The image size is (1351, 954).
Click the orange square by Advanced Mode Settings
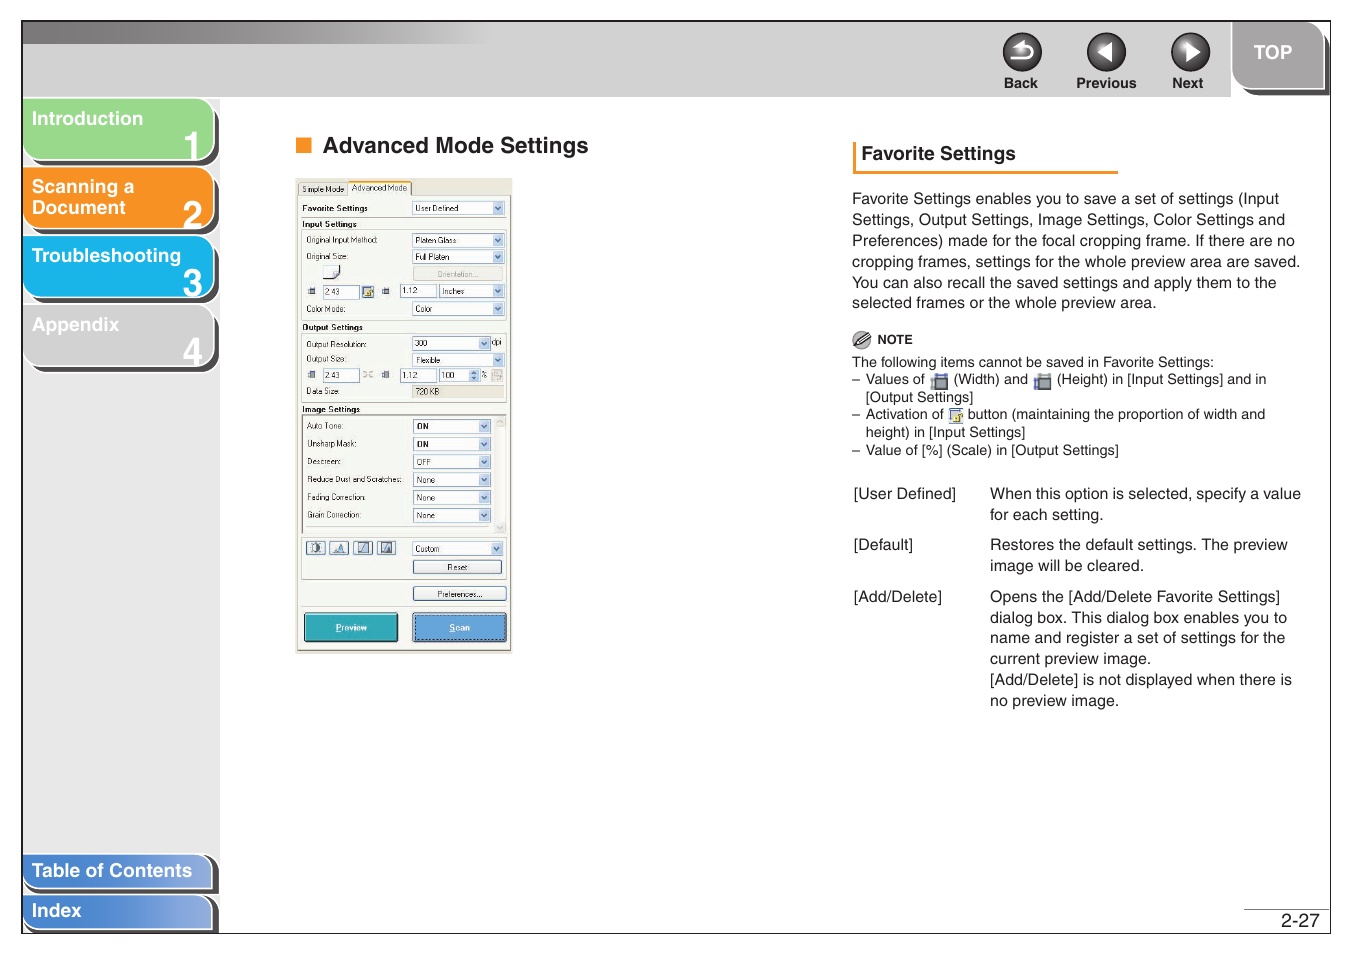point(304,146)
